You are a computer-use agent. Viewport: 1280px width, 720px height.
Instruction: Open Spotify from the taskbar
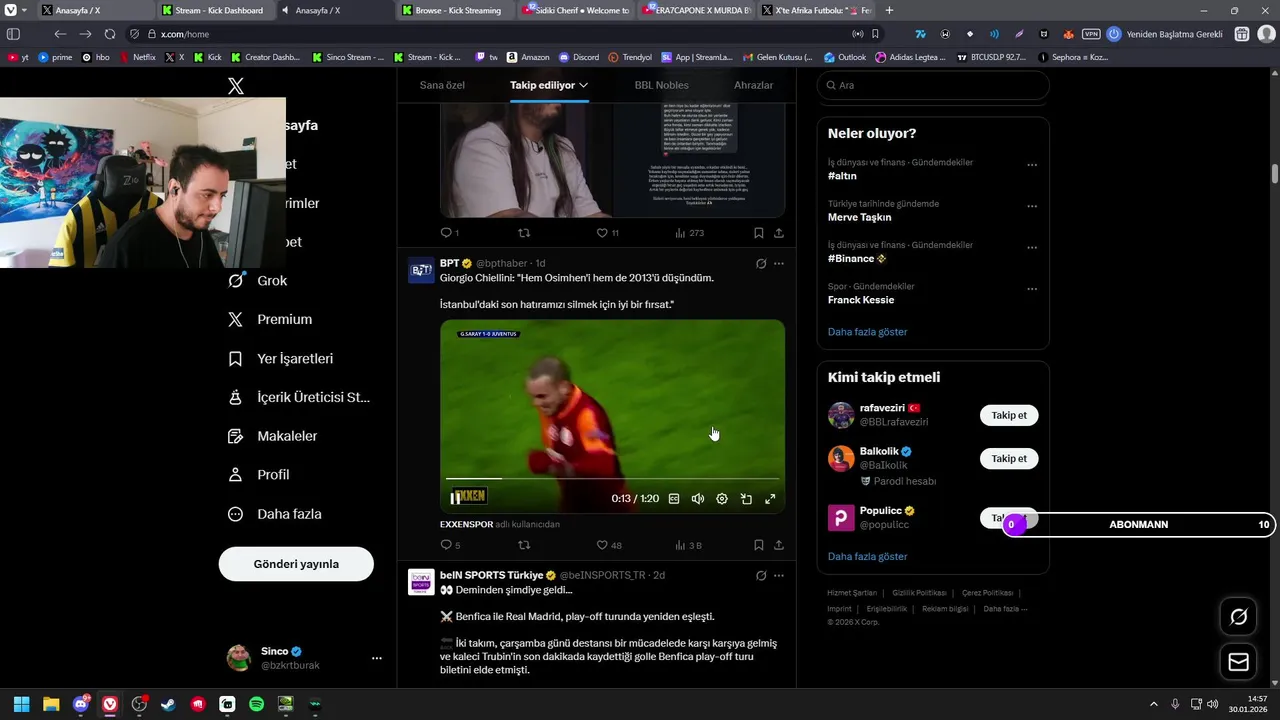tap(256, 704)
